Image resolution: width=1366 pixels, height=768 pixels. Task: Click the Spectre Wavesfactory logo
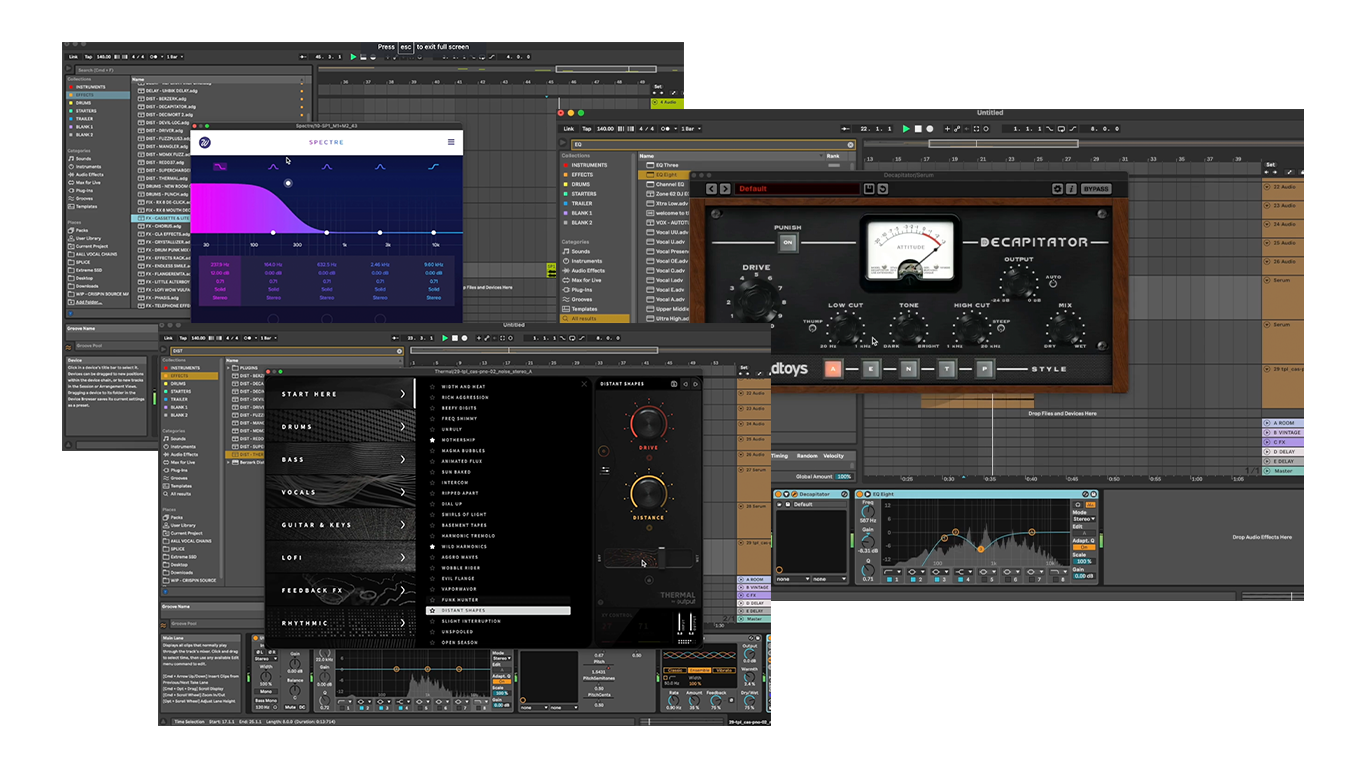[x=205, y=142]
